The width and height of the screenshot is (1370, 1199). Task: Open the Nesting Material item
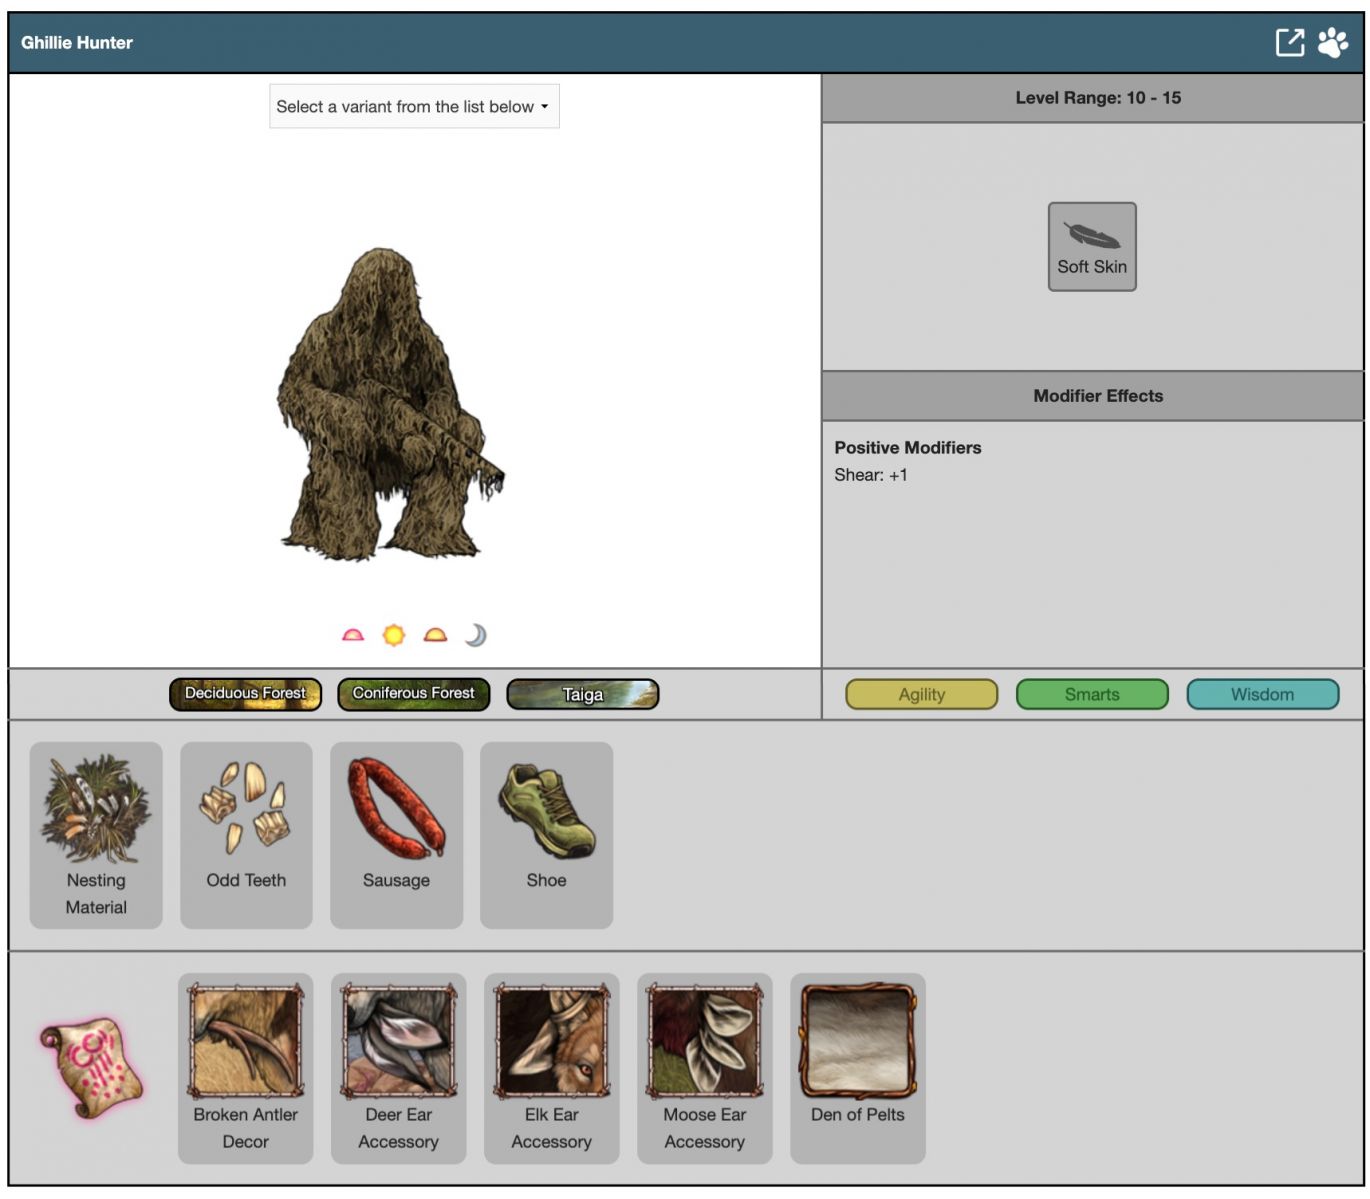coord(96,835)
